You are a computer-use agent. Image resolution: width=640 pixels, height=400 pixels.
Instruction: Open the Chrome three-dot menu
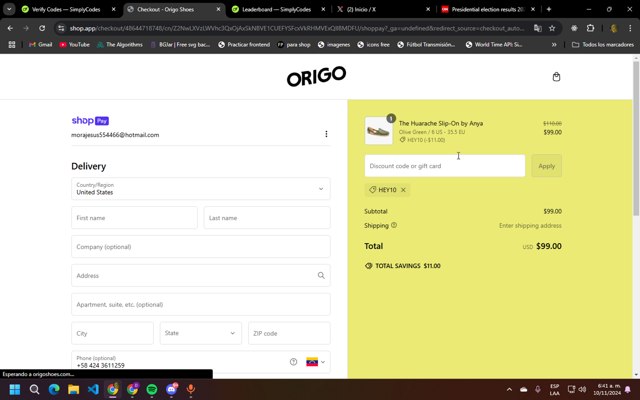630,28
